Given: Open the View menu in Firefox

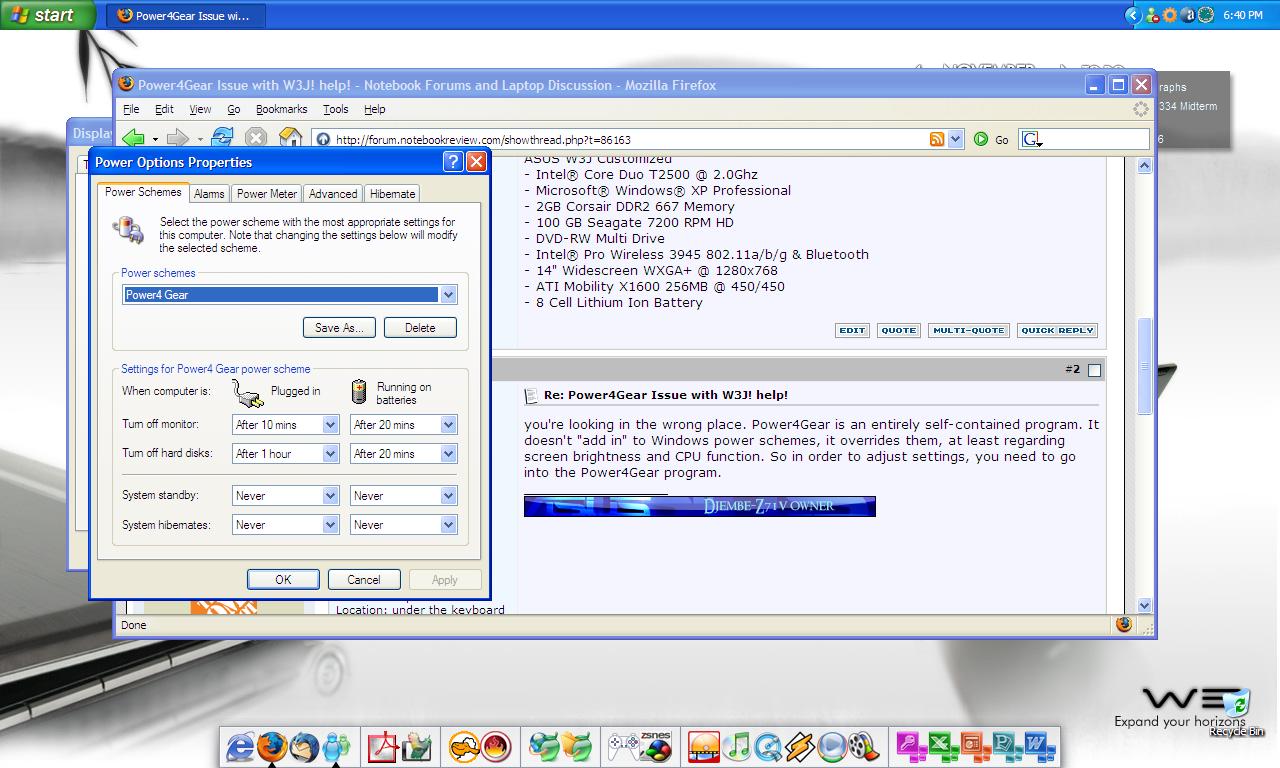Looking at the screenshot, I should [x=200, y=109].
